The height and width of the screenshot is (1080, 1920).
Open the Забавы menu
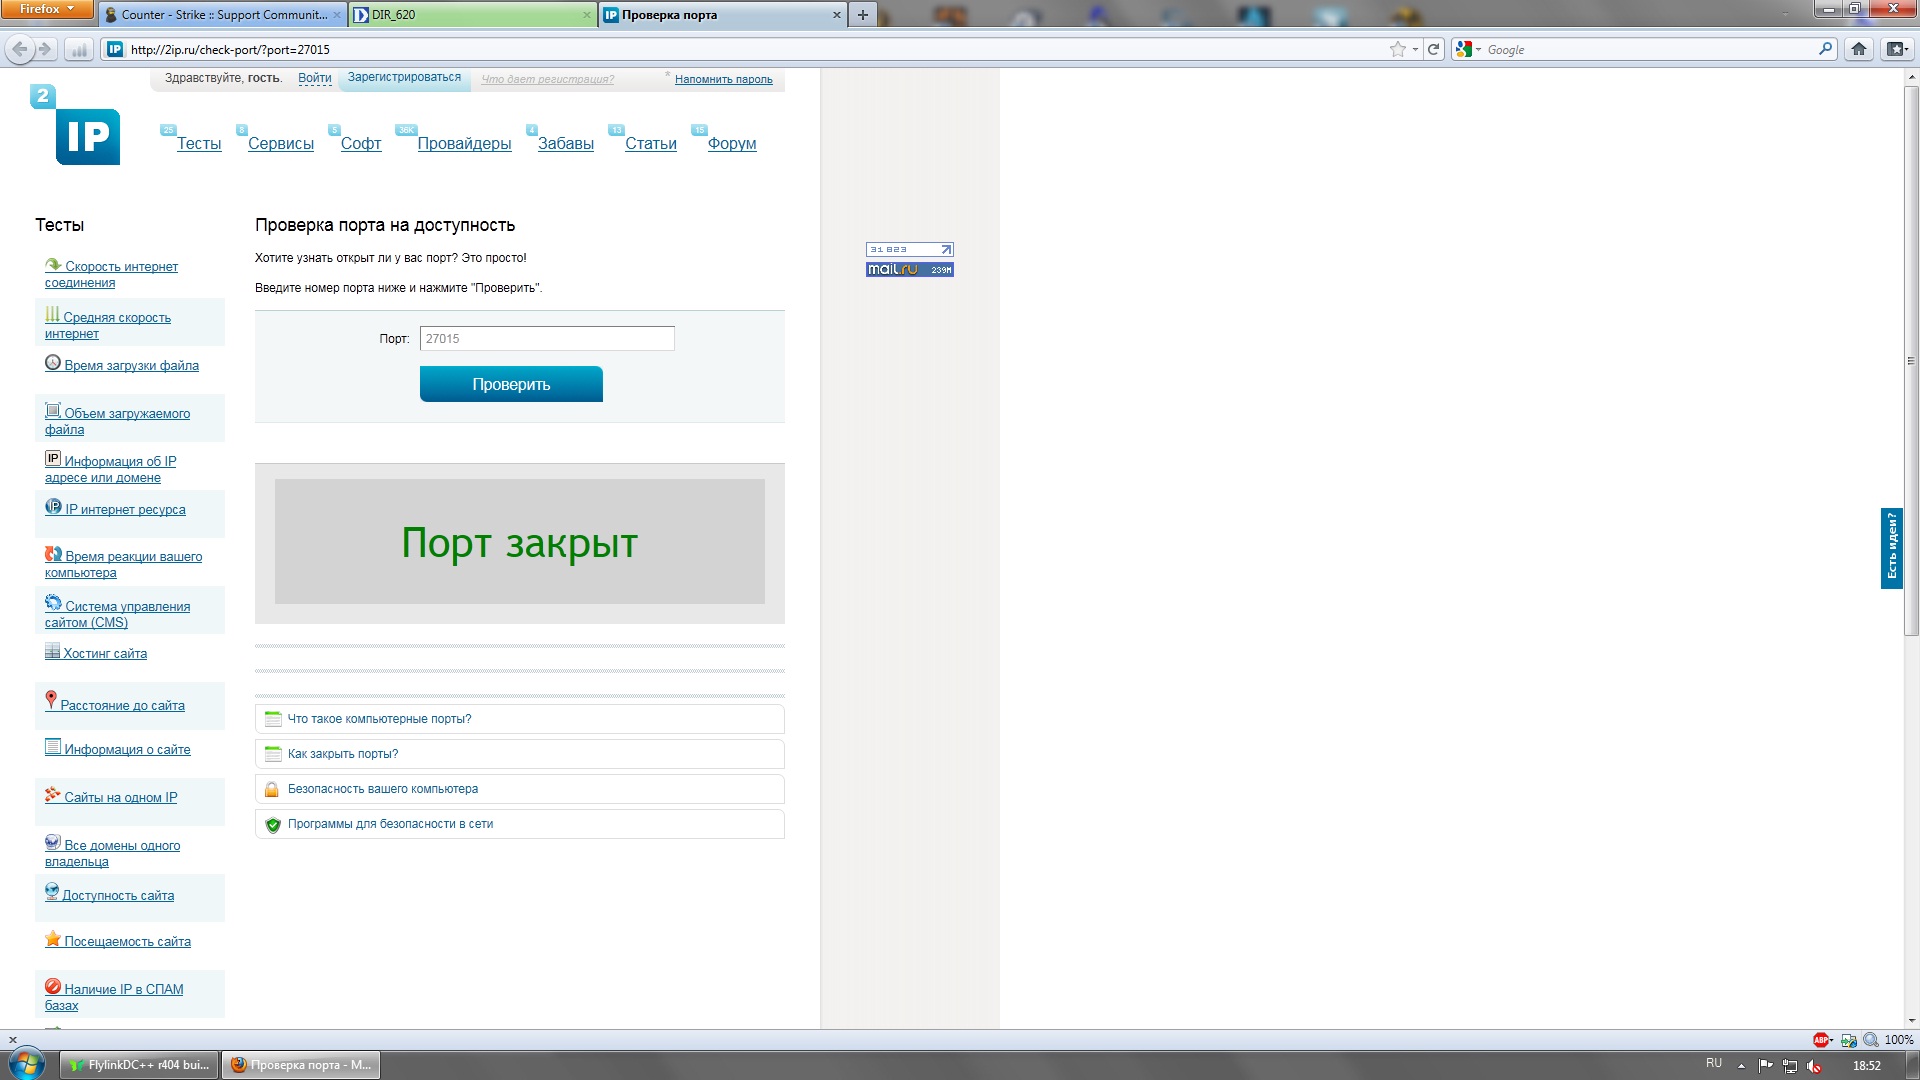click(x=566, y=144)
